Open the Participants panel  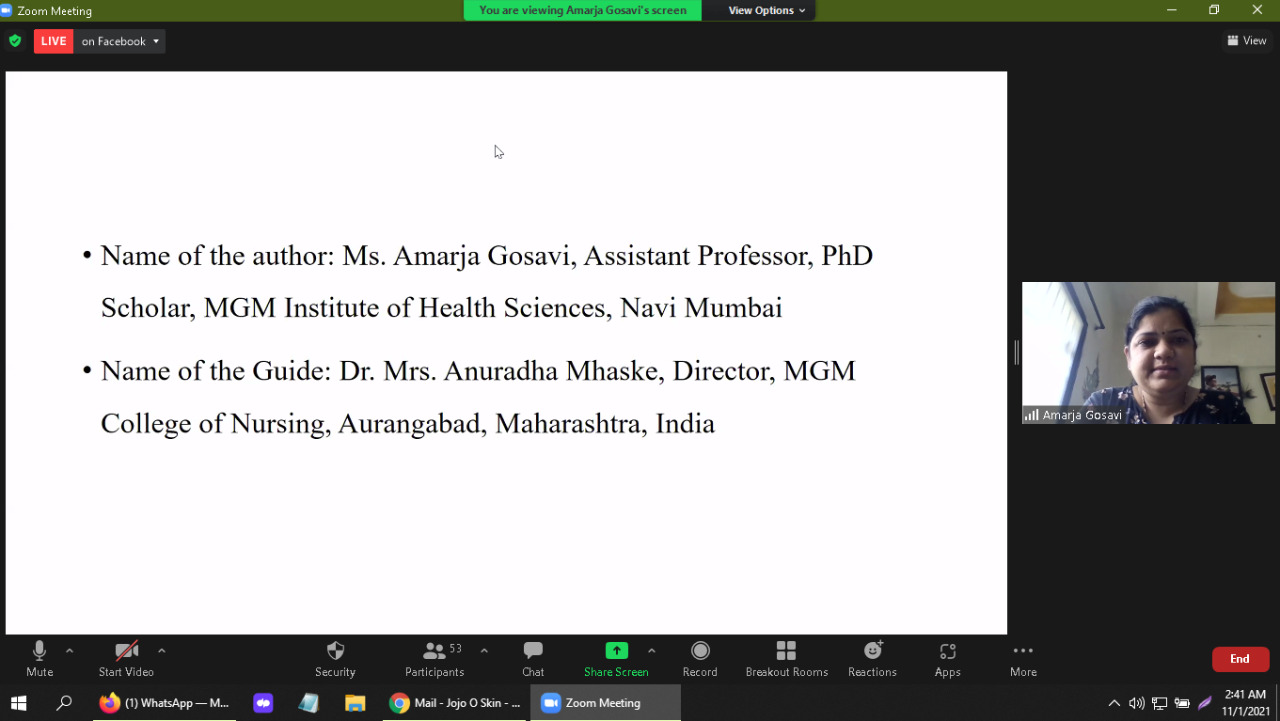pos(434,659)
